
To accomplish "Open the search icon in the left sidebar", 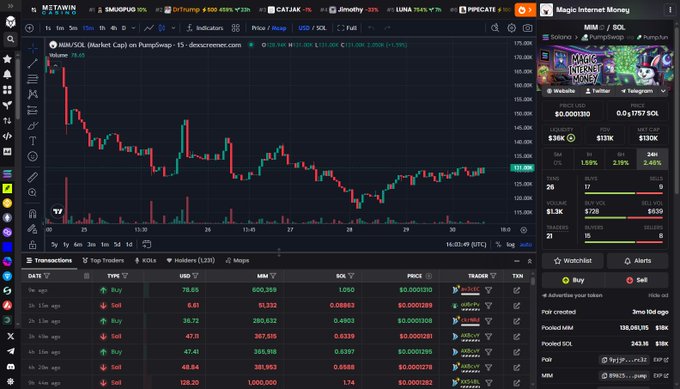I will pyautogui.click(x=10, y=39).
